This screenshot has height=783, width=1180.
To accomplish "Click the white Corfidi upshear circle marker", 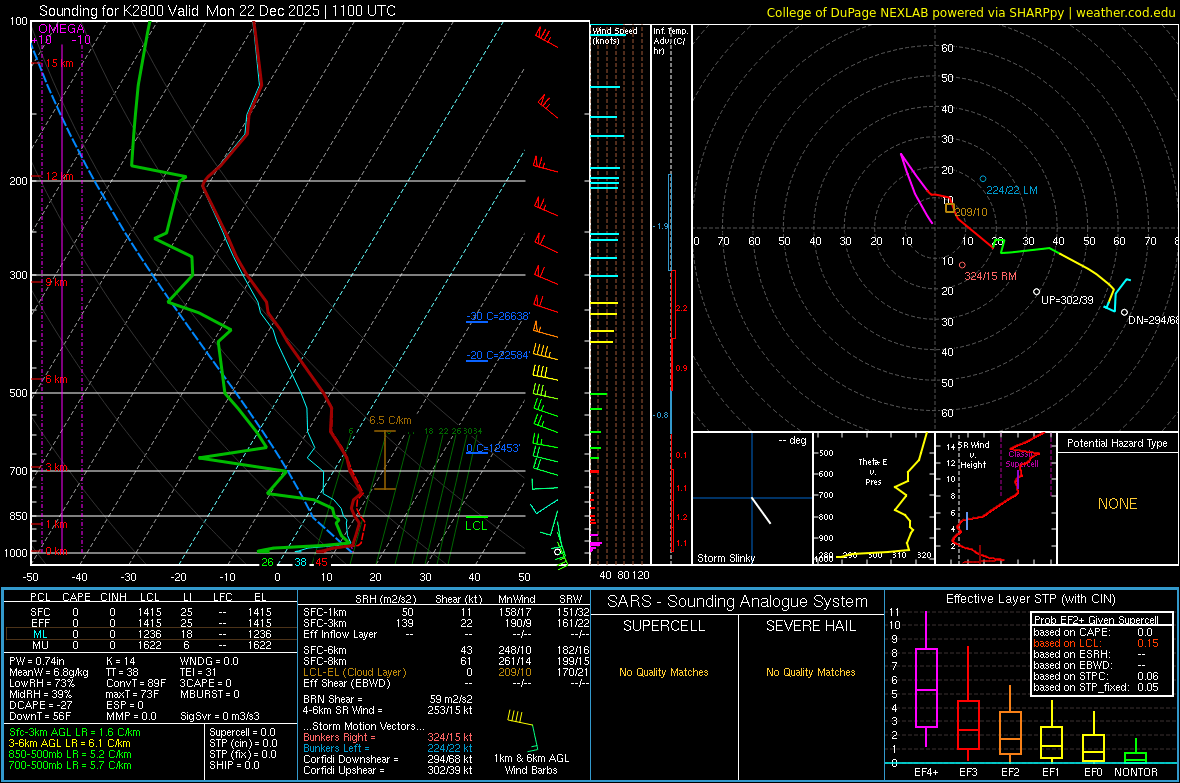I will pos(1036,291).
